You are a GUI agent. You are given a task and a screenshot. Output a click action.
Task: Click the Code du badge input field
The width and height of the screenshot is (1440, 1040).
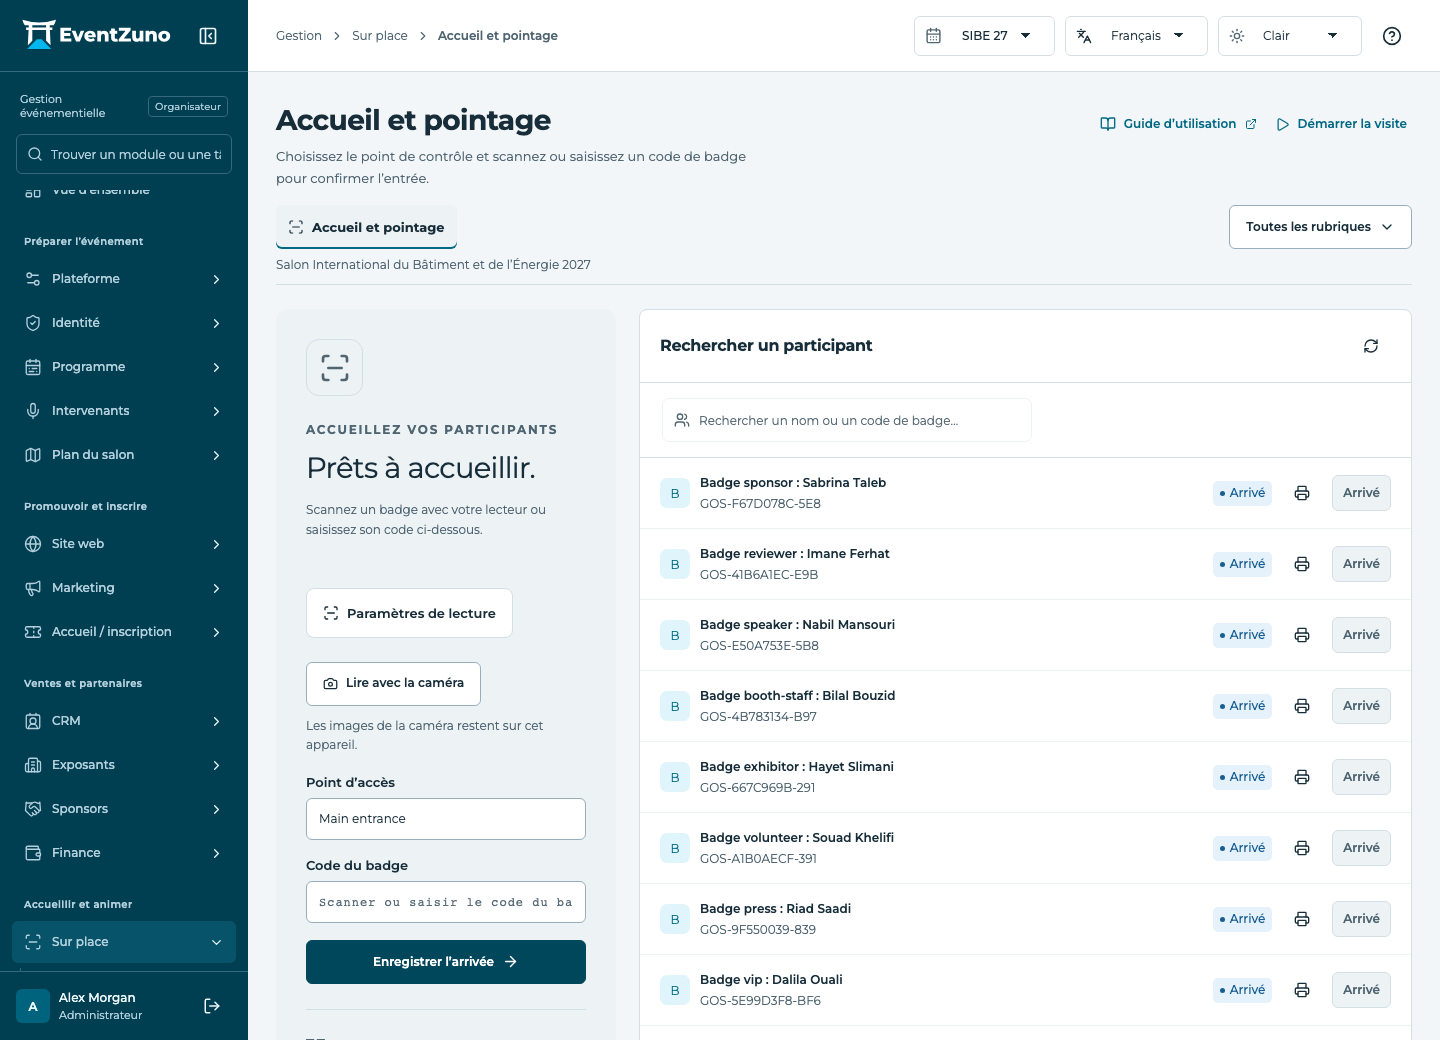446,902
